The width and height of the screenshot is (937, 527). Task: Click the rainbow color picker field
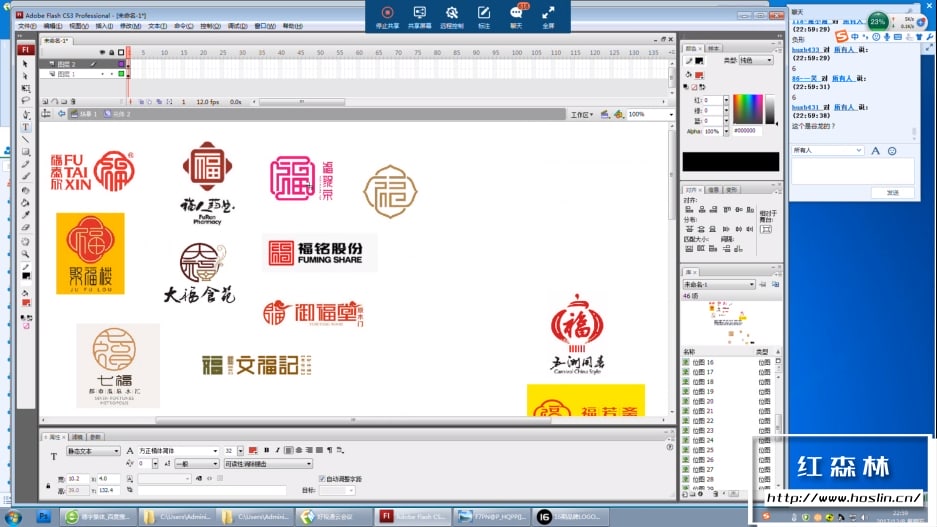tap(748, 109)
